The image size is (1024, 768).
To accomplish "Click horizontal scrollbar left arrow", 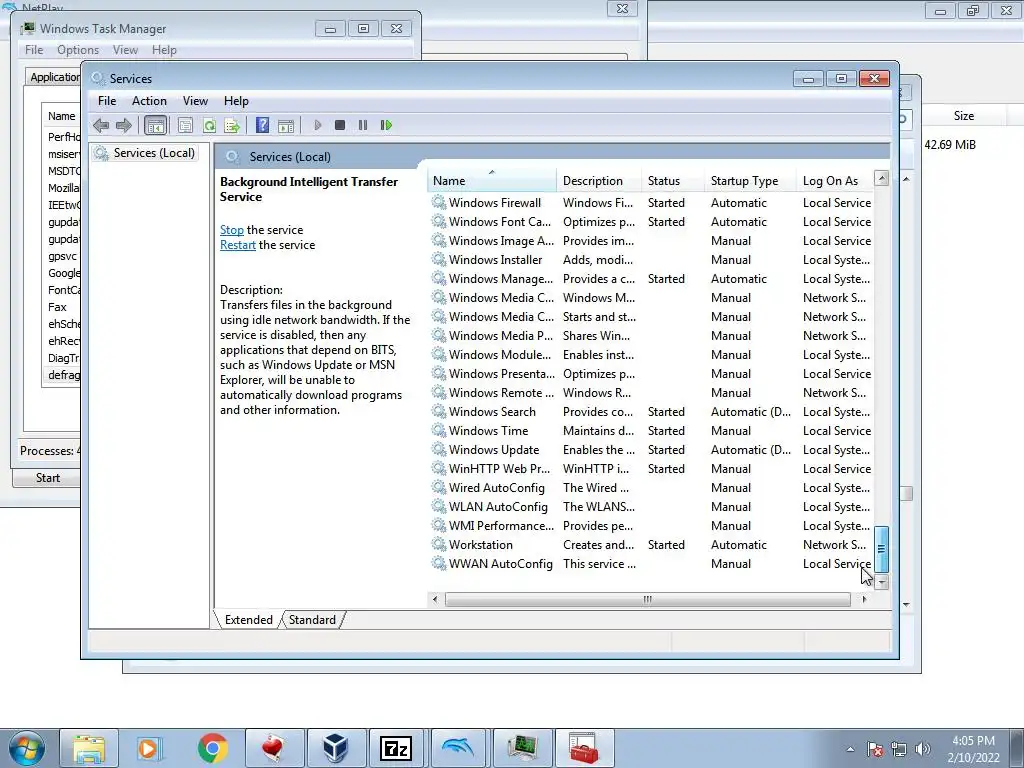I will tap(436, 600).
